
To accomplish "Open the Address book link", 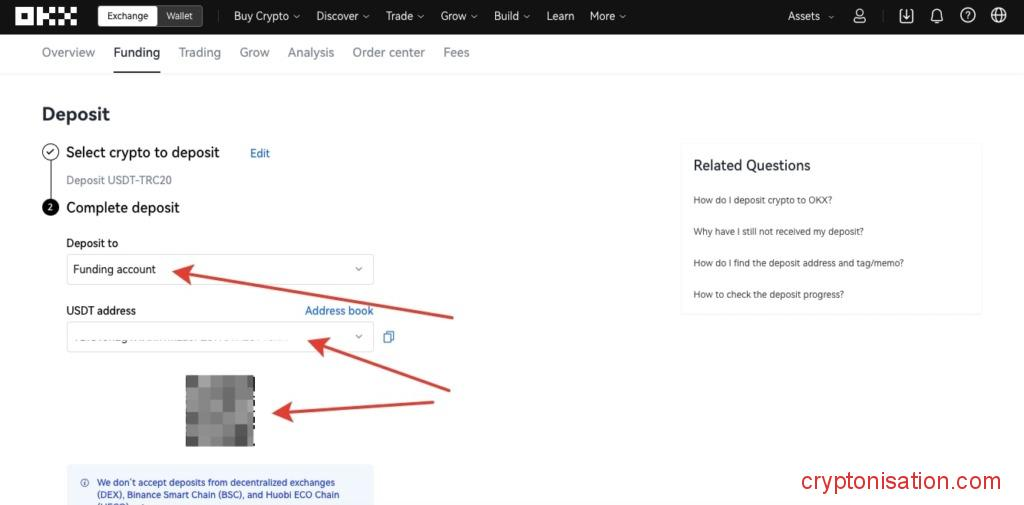I will click(339, 311).
